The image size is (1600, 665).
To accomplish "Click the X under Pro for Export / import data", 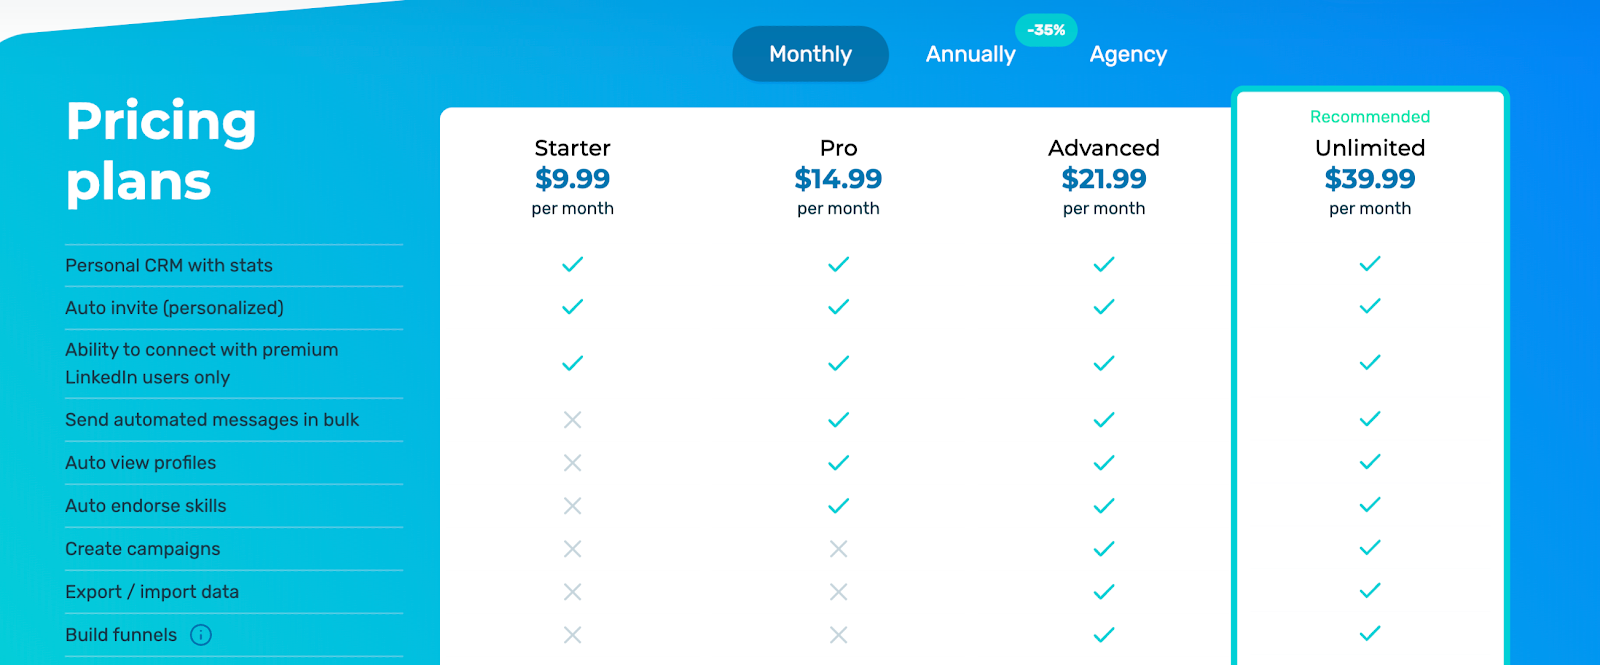I will click(838, 591).
